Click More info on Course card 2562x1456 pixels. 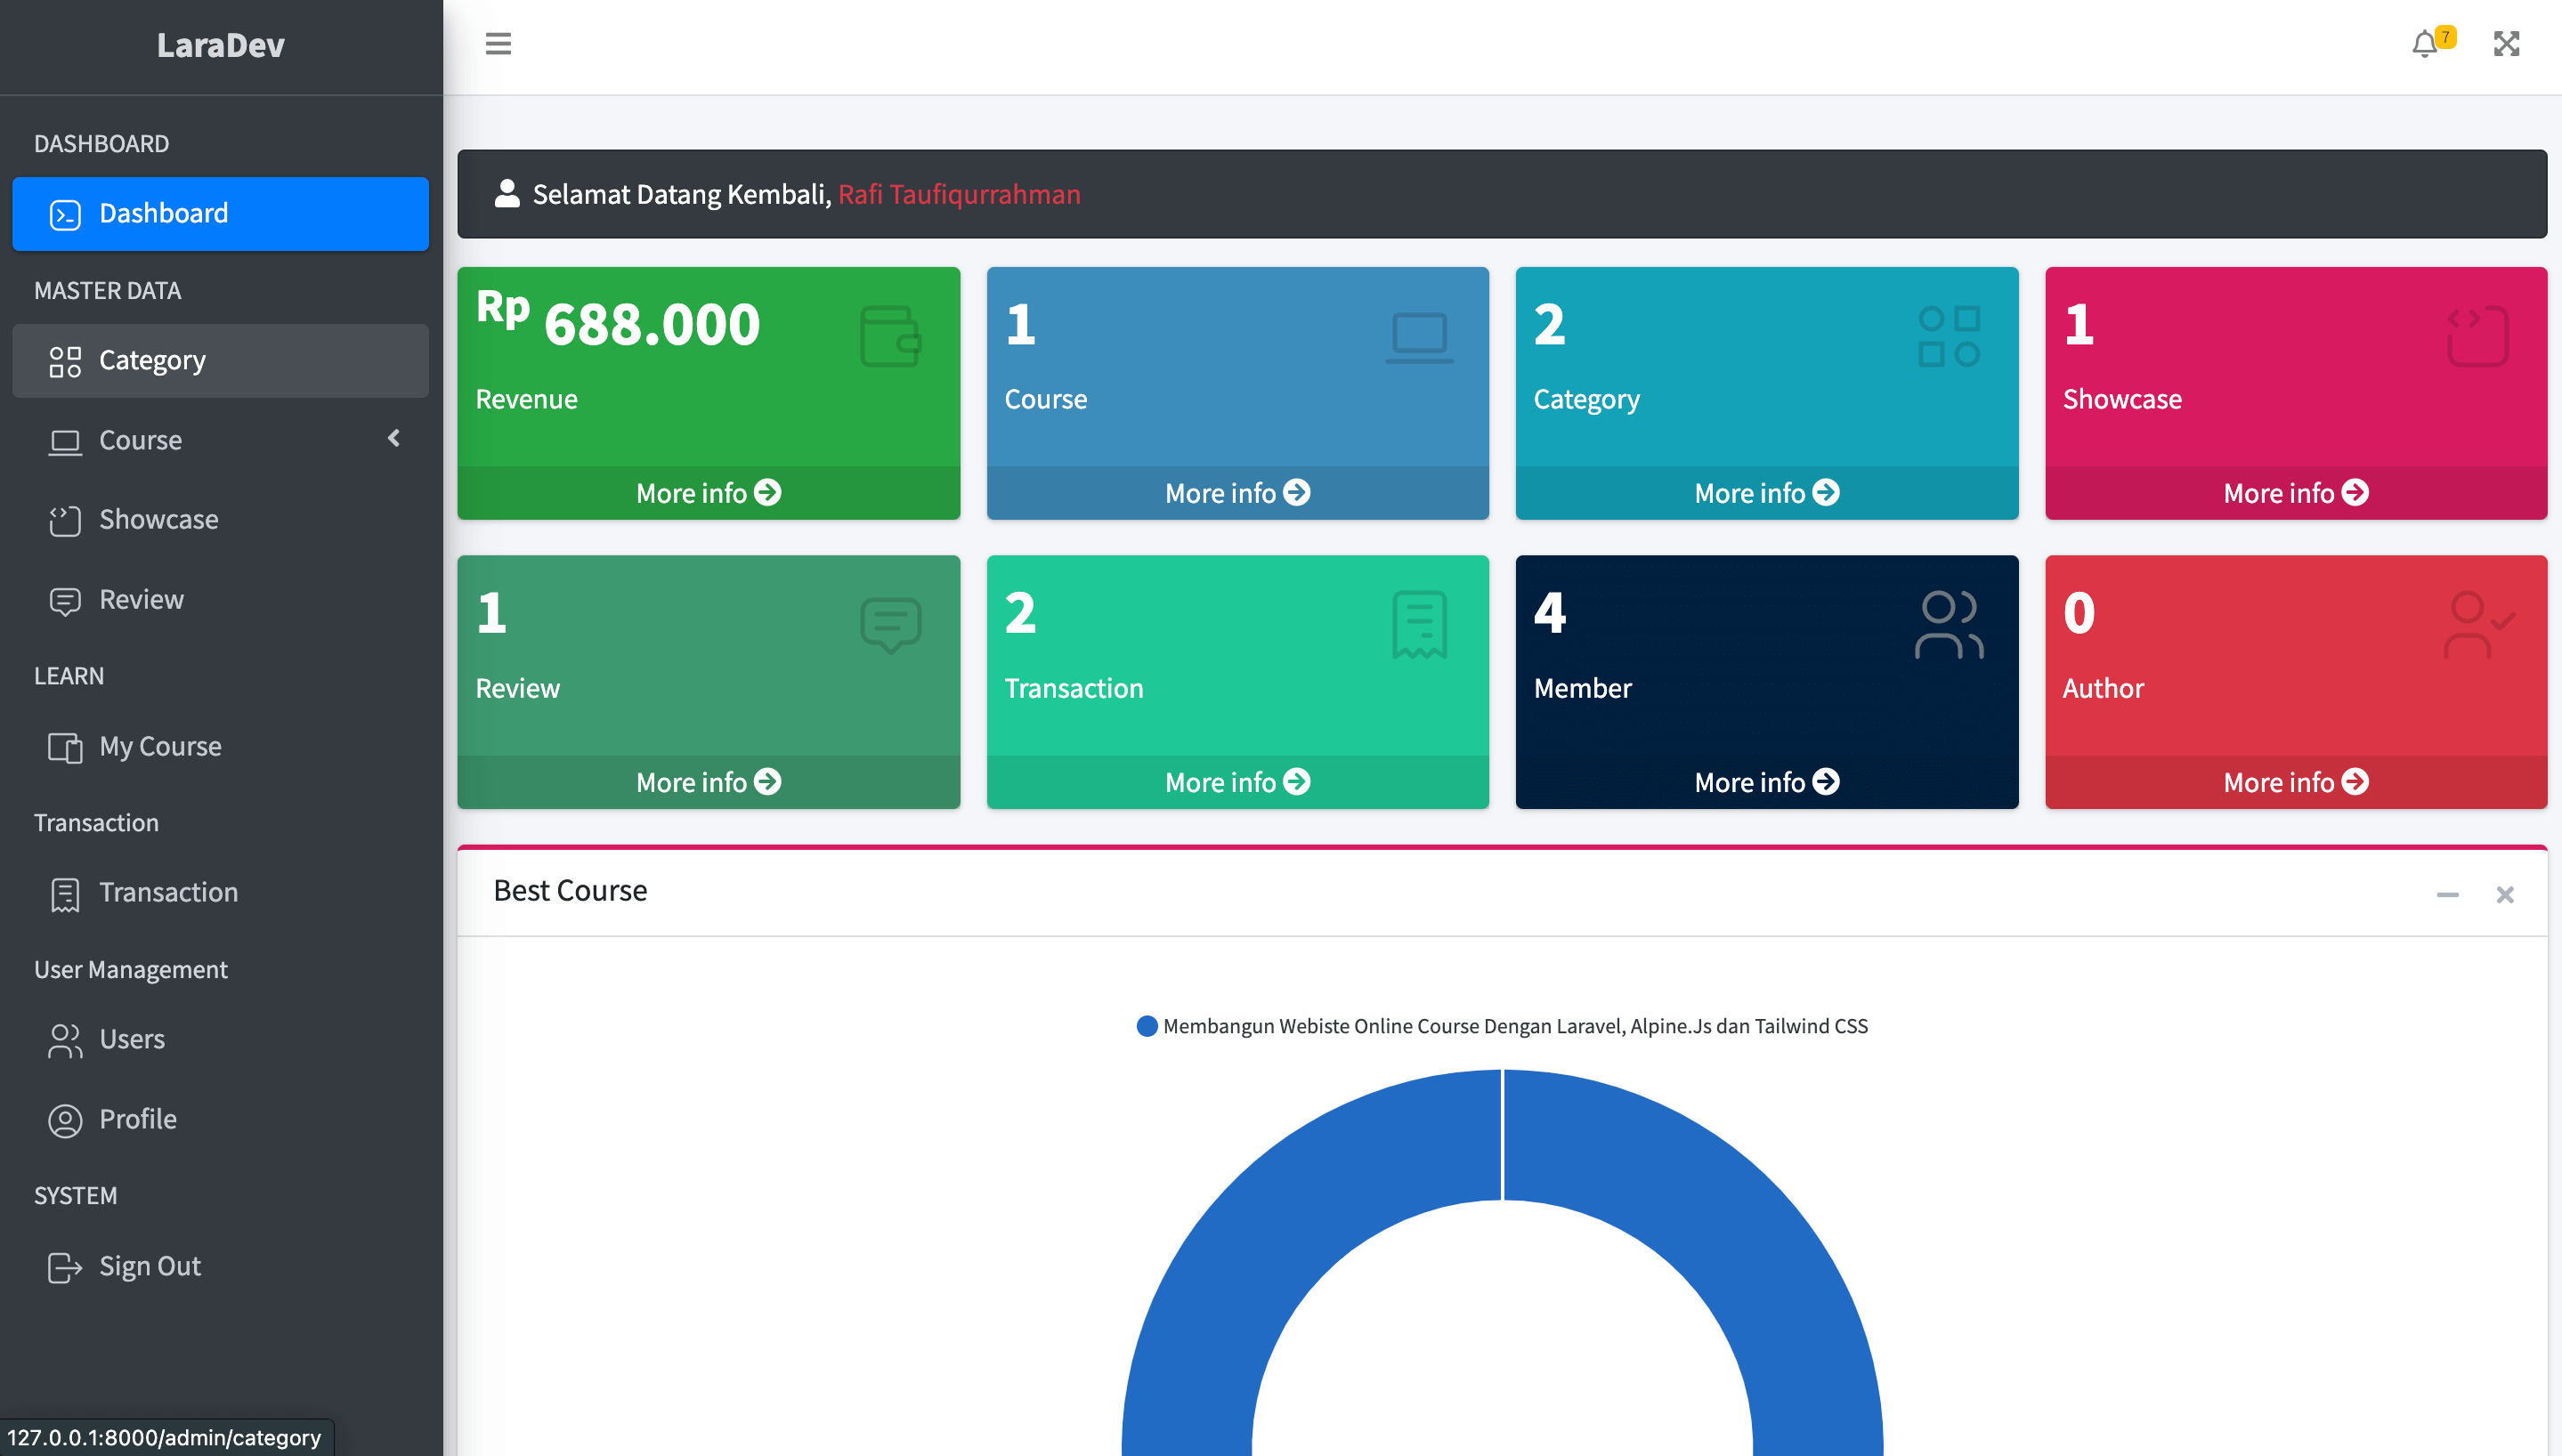pyautogui.click(x=1237, y=493)
